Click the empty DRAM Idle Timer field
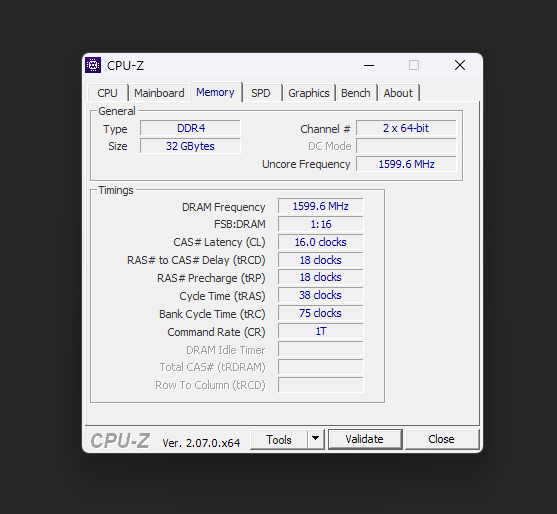The height and width of the screenshot is (514, 557). pyautogui.click(x=321, y=349)
